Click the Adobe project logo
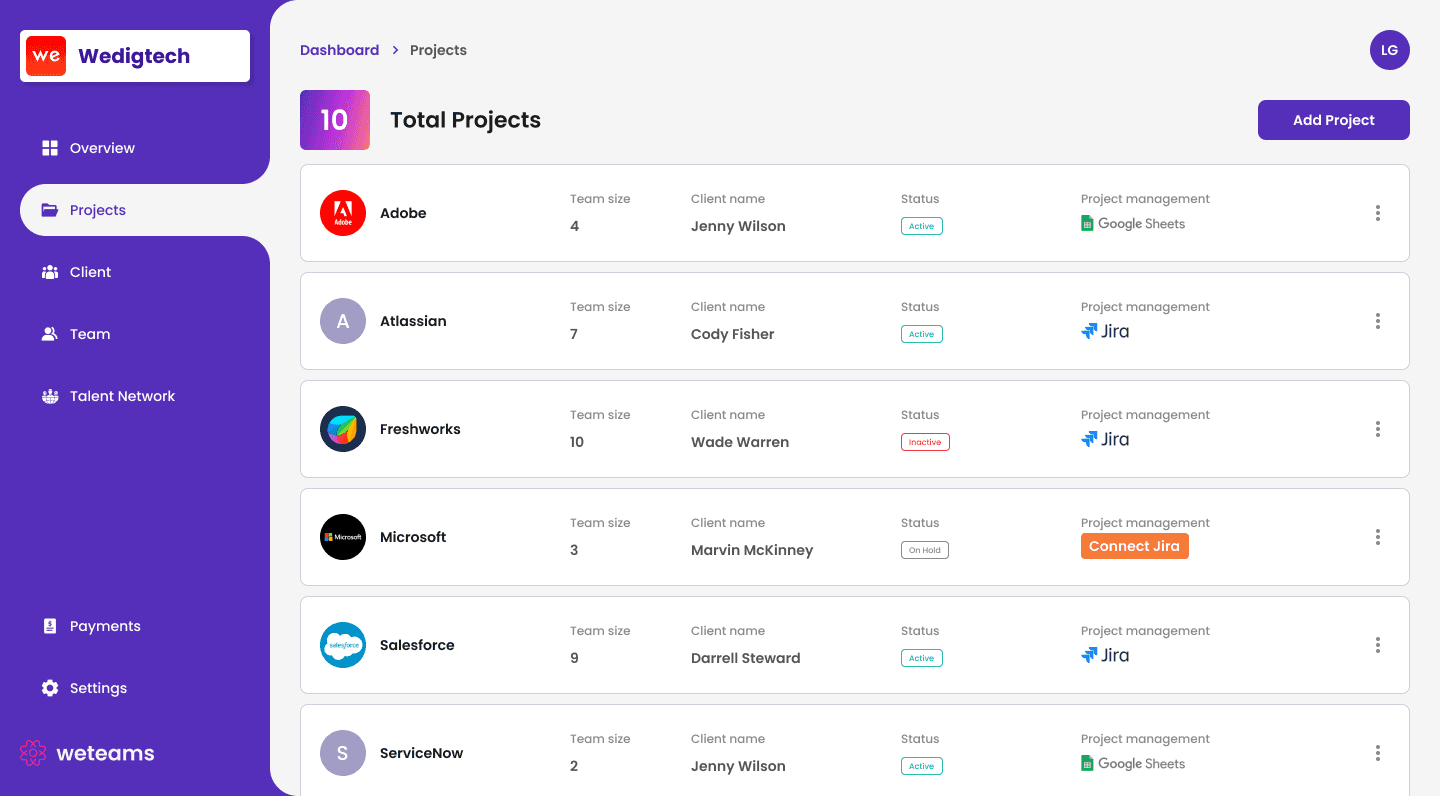Screen dimensions: 1440x796 [343, 213]
